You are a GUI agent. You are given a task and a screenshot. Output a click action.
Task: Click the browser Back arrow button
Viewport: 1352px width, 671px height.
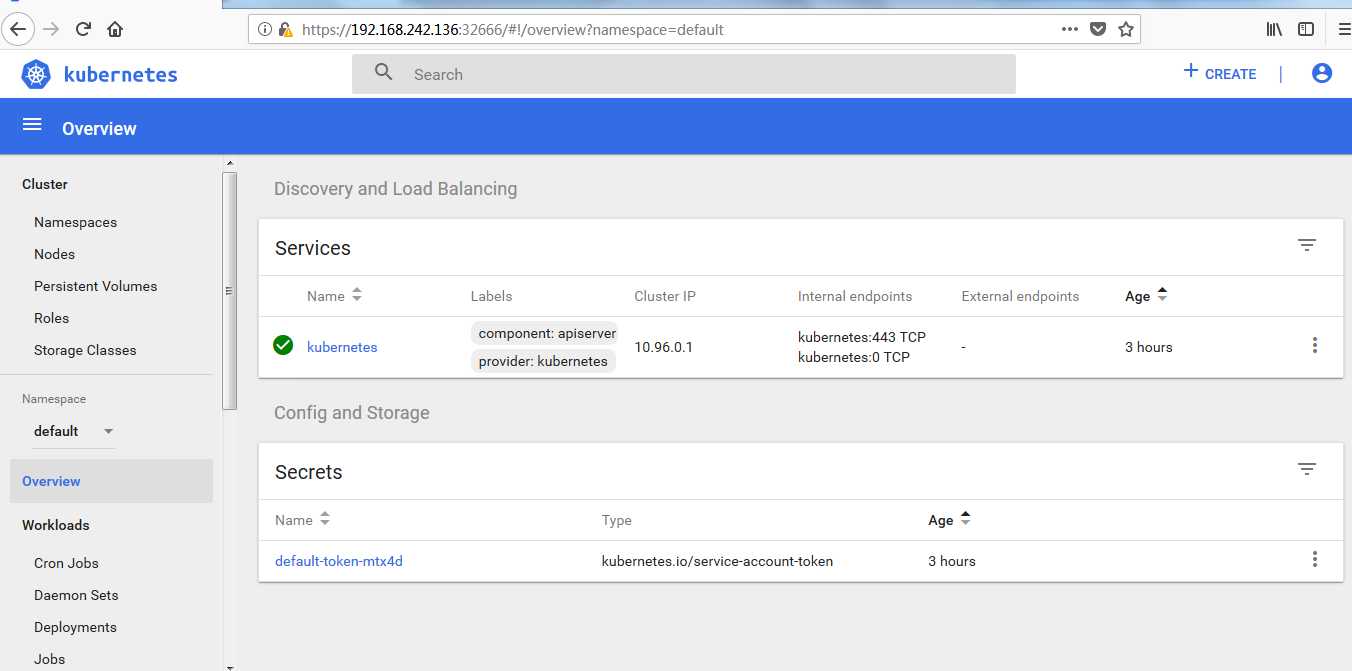click(18, 29)
